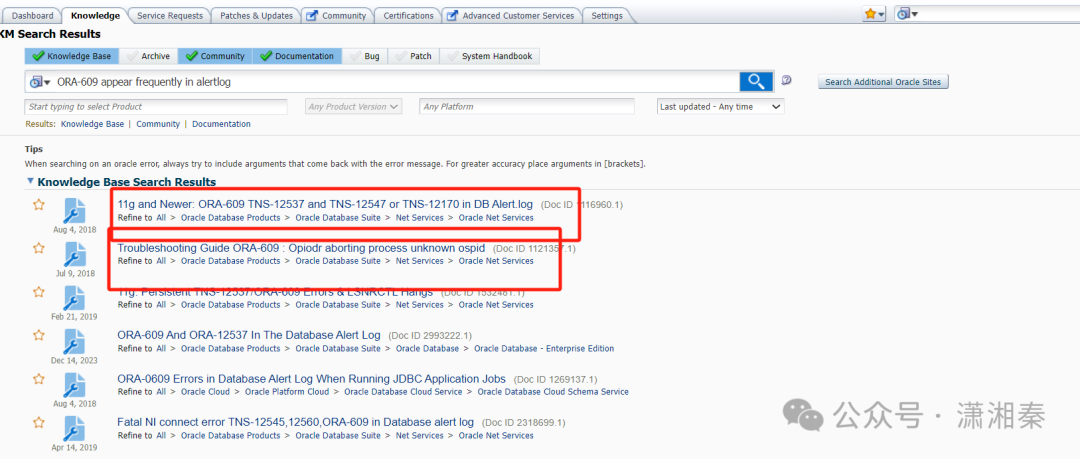Refine to Oracle Database Cloud Service
This screenshot has width=1080, height=459.
click(403, 392)
